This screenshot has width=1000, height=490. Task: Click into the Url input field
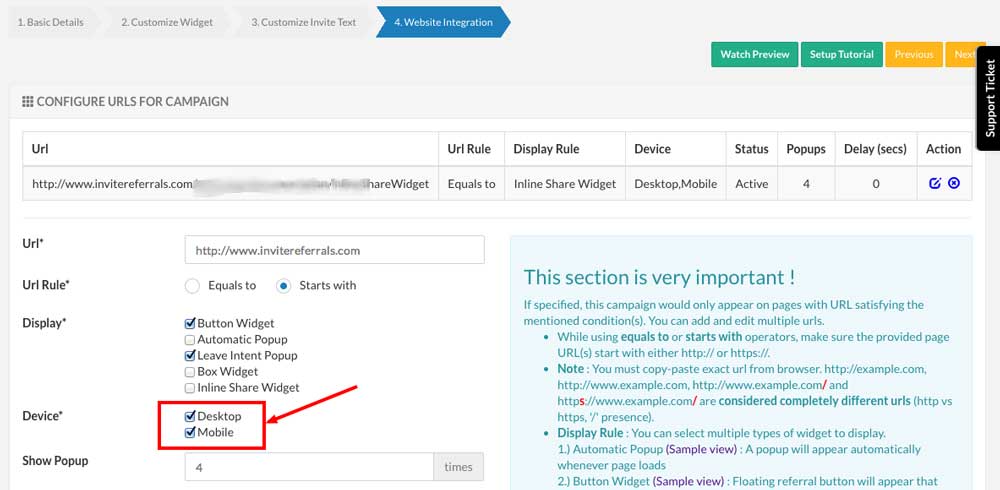pos(335,250)
